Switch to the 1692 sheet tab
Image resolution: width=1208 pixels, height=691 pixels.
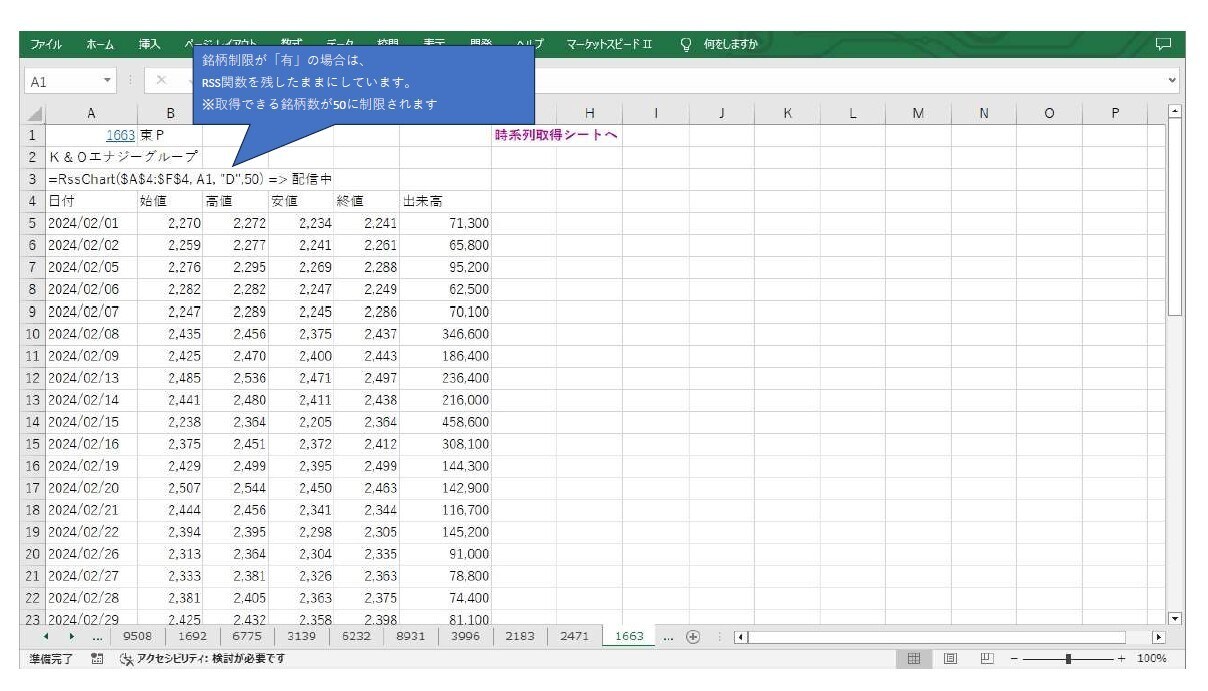point(192,636)
